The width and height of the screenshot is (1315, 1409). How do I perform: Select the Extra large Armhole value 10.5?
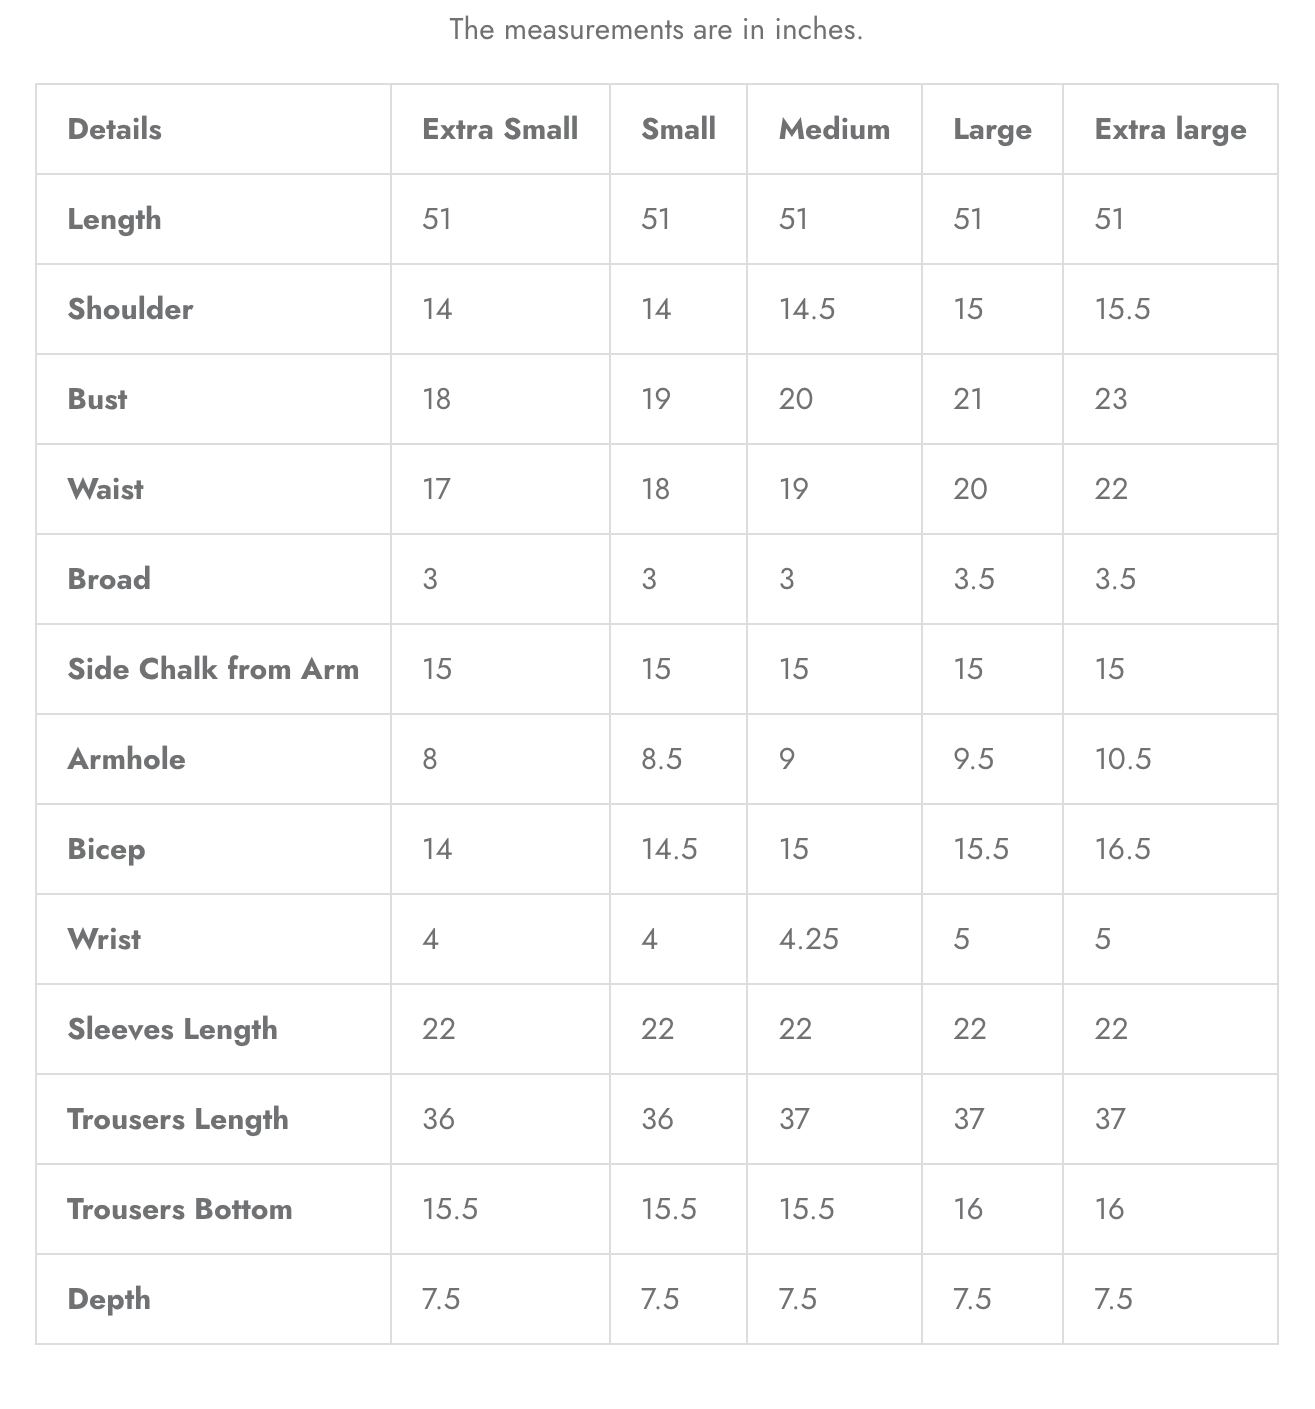pyautogui.click(x=1122, y=759)
